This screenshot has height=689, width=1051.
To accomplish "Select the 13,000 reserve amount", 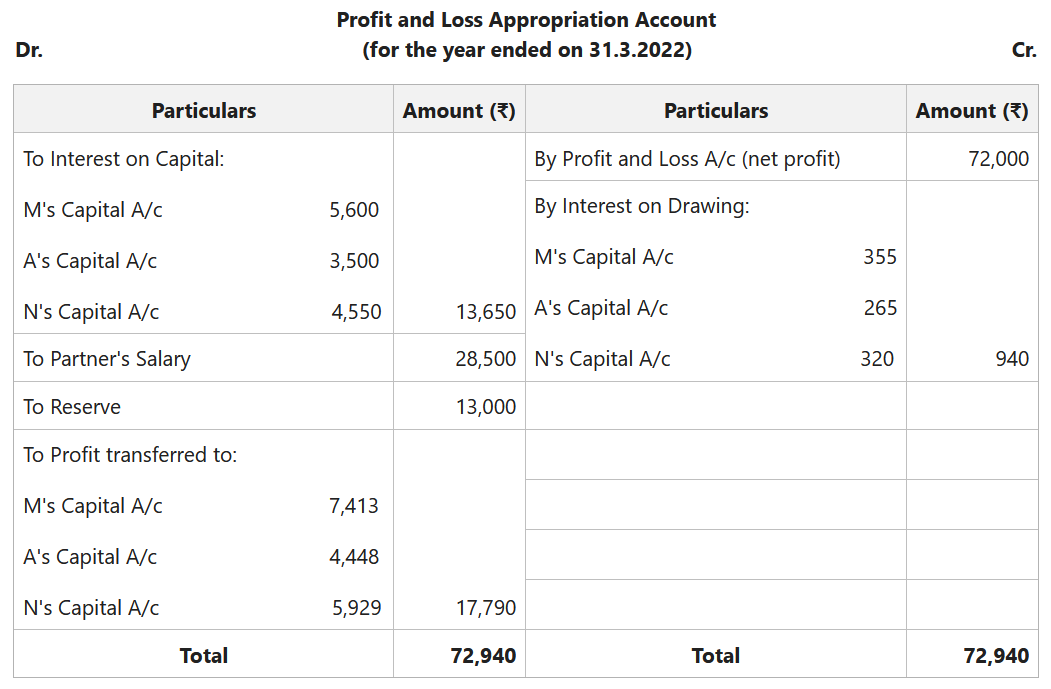I will (486, 407).
